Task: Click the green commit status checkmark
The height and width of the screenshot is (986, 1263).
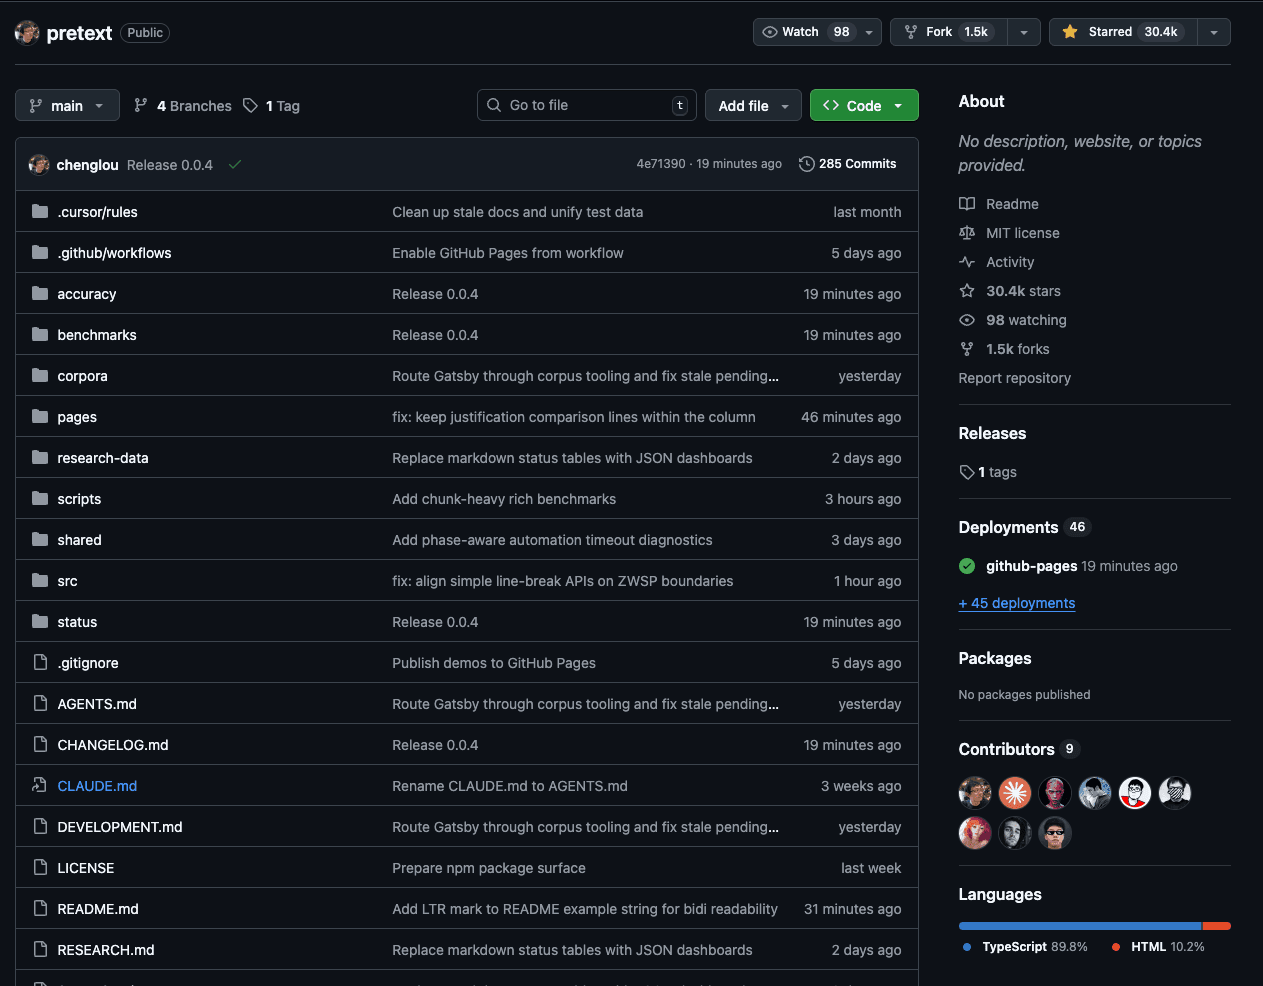Action: 235,165
